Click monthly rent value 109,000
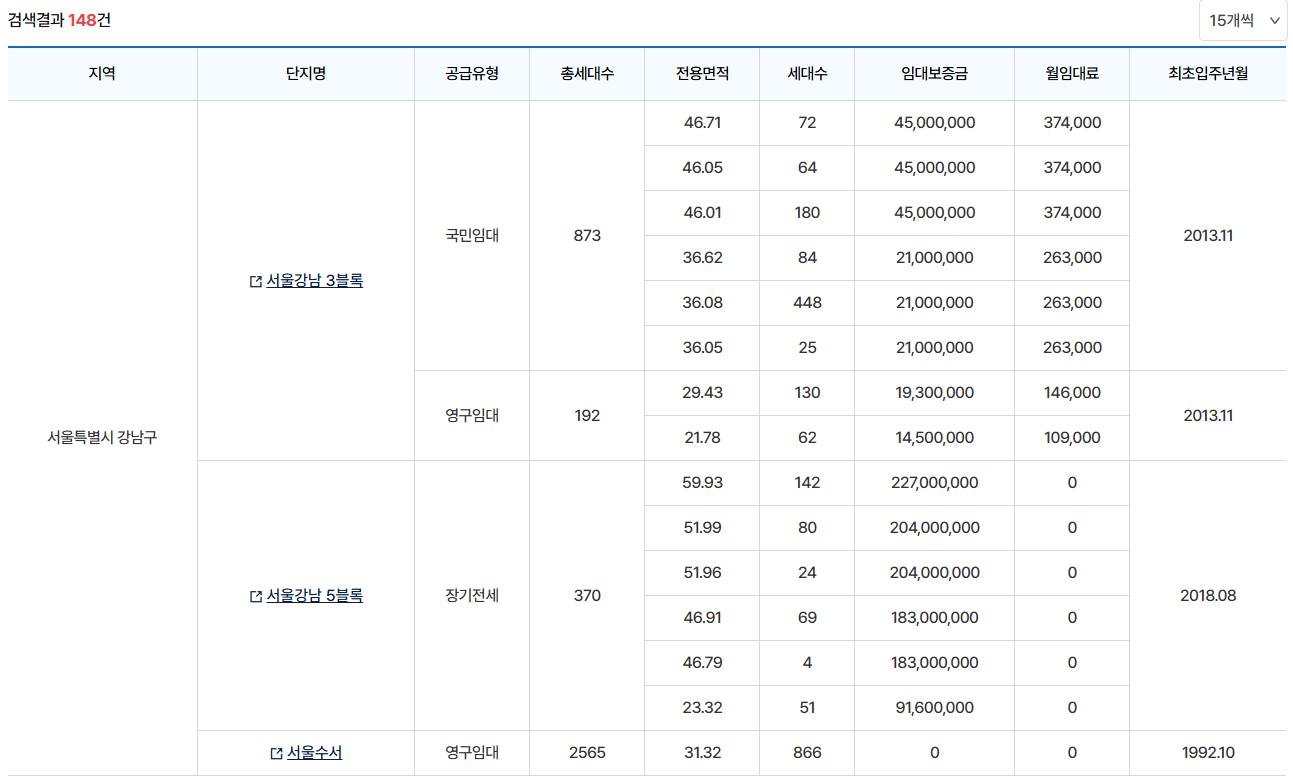This screenshot has height=784, width=1293. (x=1072, y=438)
